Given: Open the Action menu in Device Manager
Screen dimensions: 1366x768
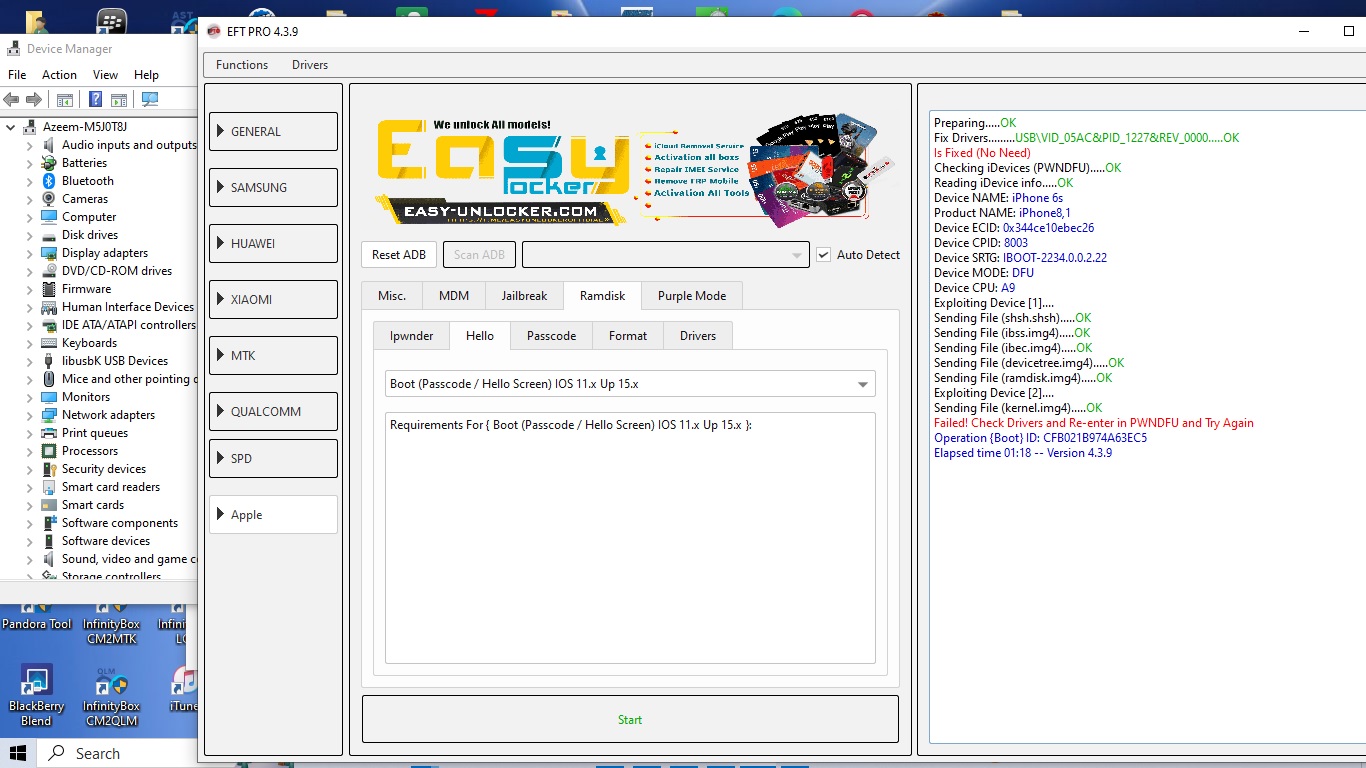Looking at the screenshot, I should click(59, 75).
